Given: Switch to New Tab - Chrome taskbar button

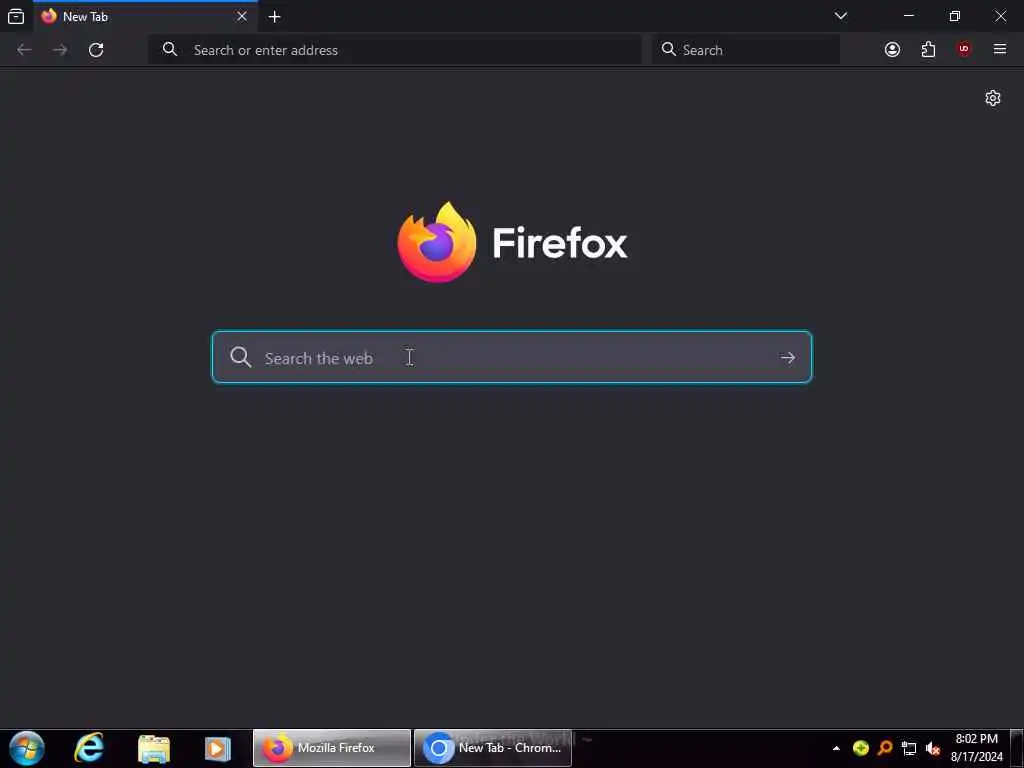Looking at the screenshot, I should [493, 748].
